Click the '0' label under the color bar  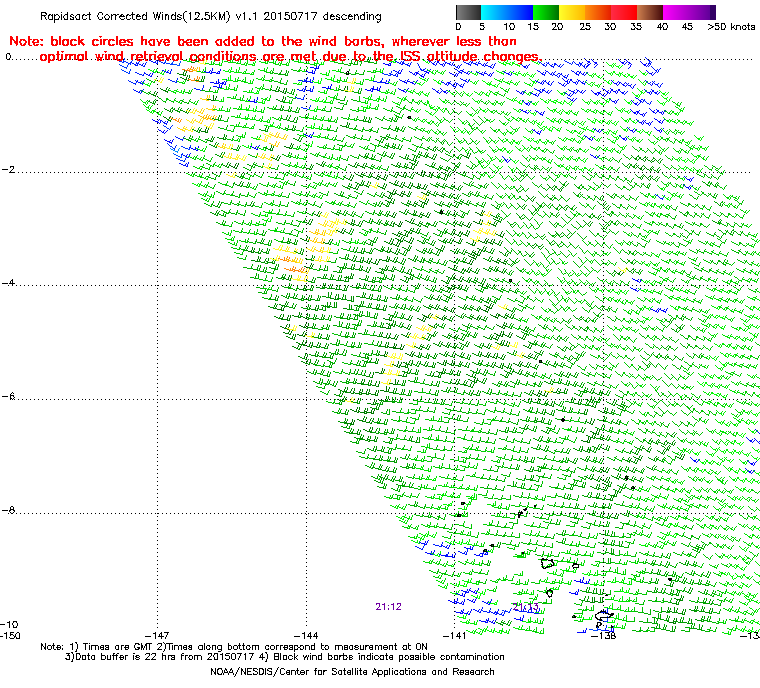tap(459, 27)
